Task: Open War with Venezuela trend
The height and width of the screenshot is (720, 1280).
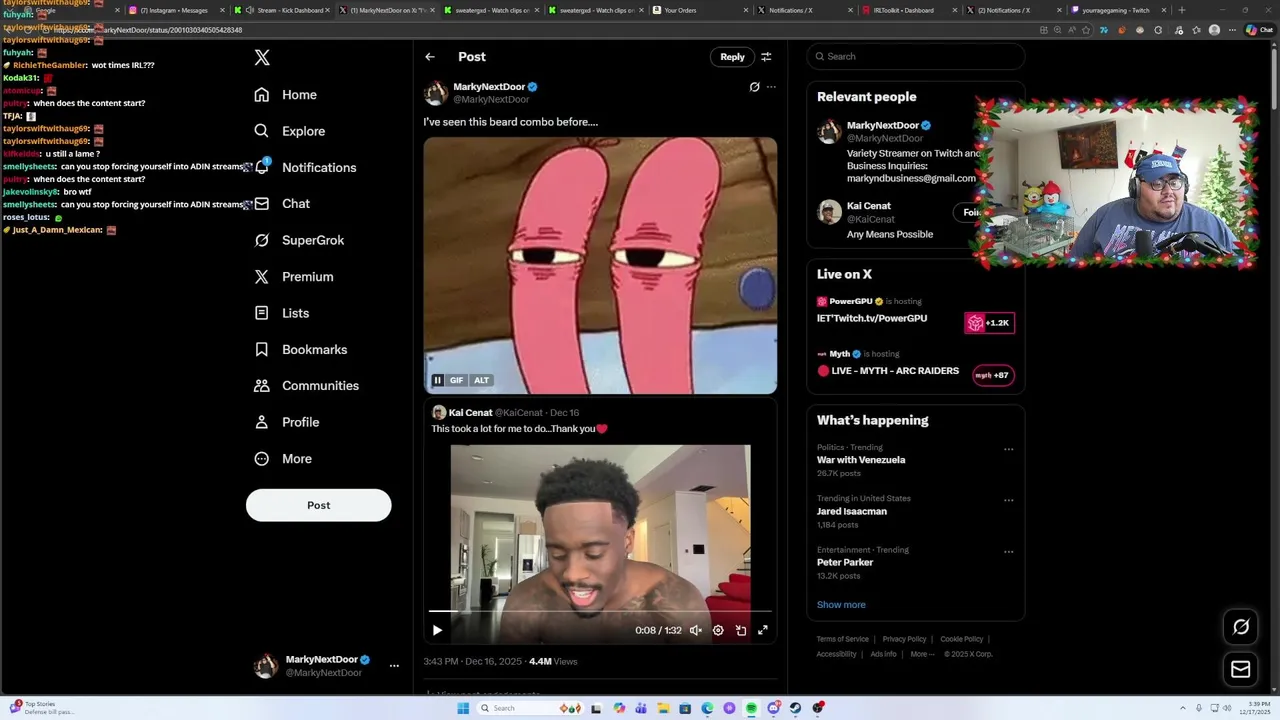Action: point(861,460)
